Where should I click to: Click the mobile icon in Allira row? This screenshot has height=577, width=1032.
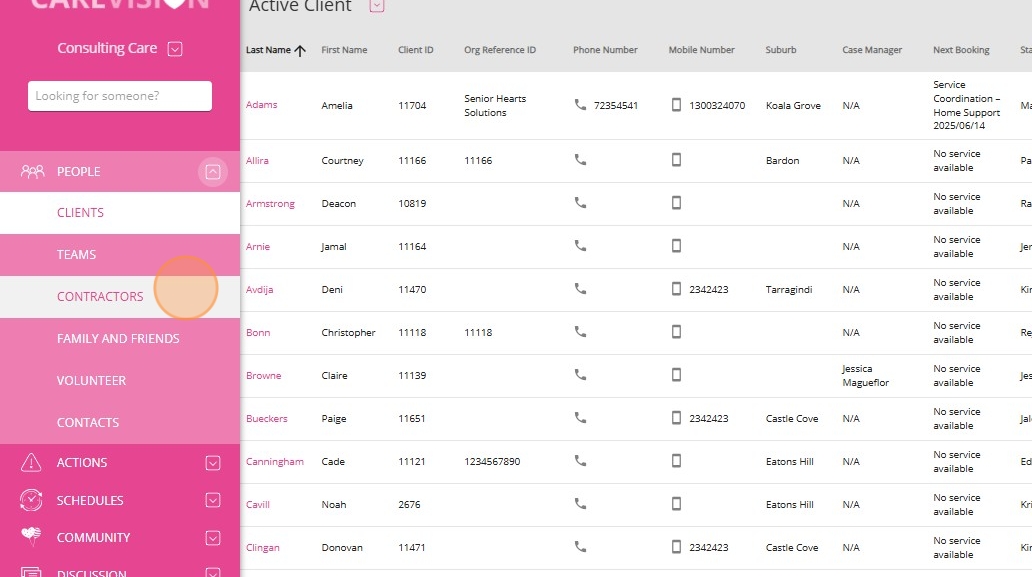pos(676,160)
